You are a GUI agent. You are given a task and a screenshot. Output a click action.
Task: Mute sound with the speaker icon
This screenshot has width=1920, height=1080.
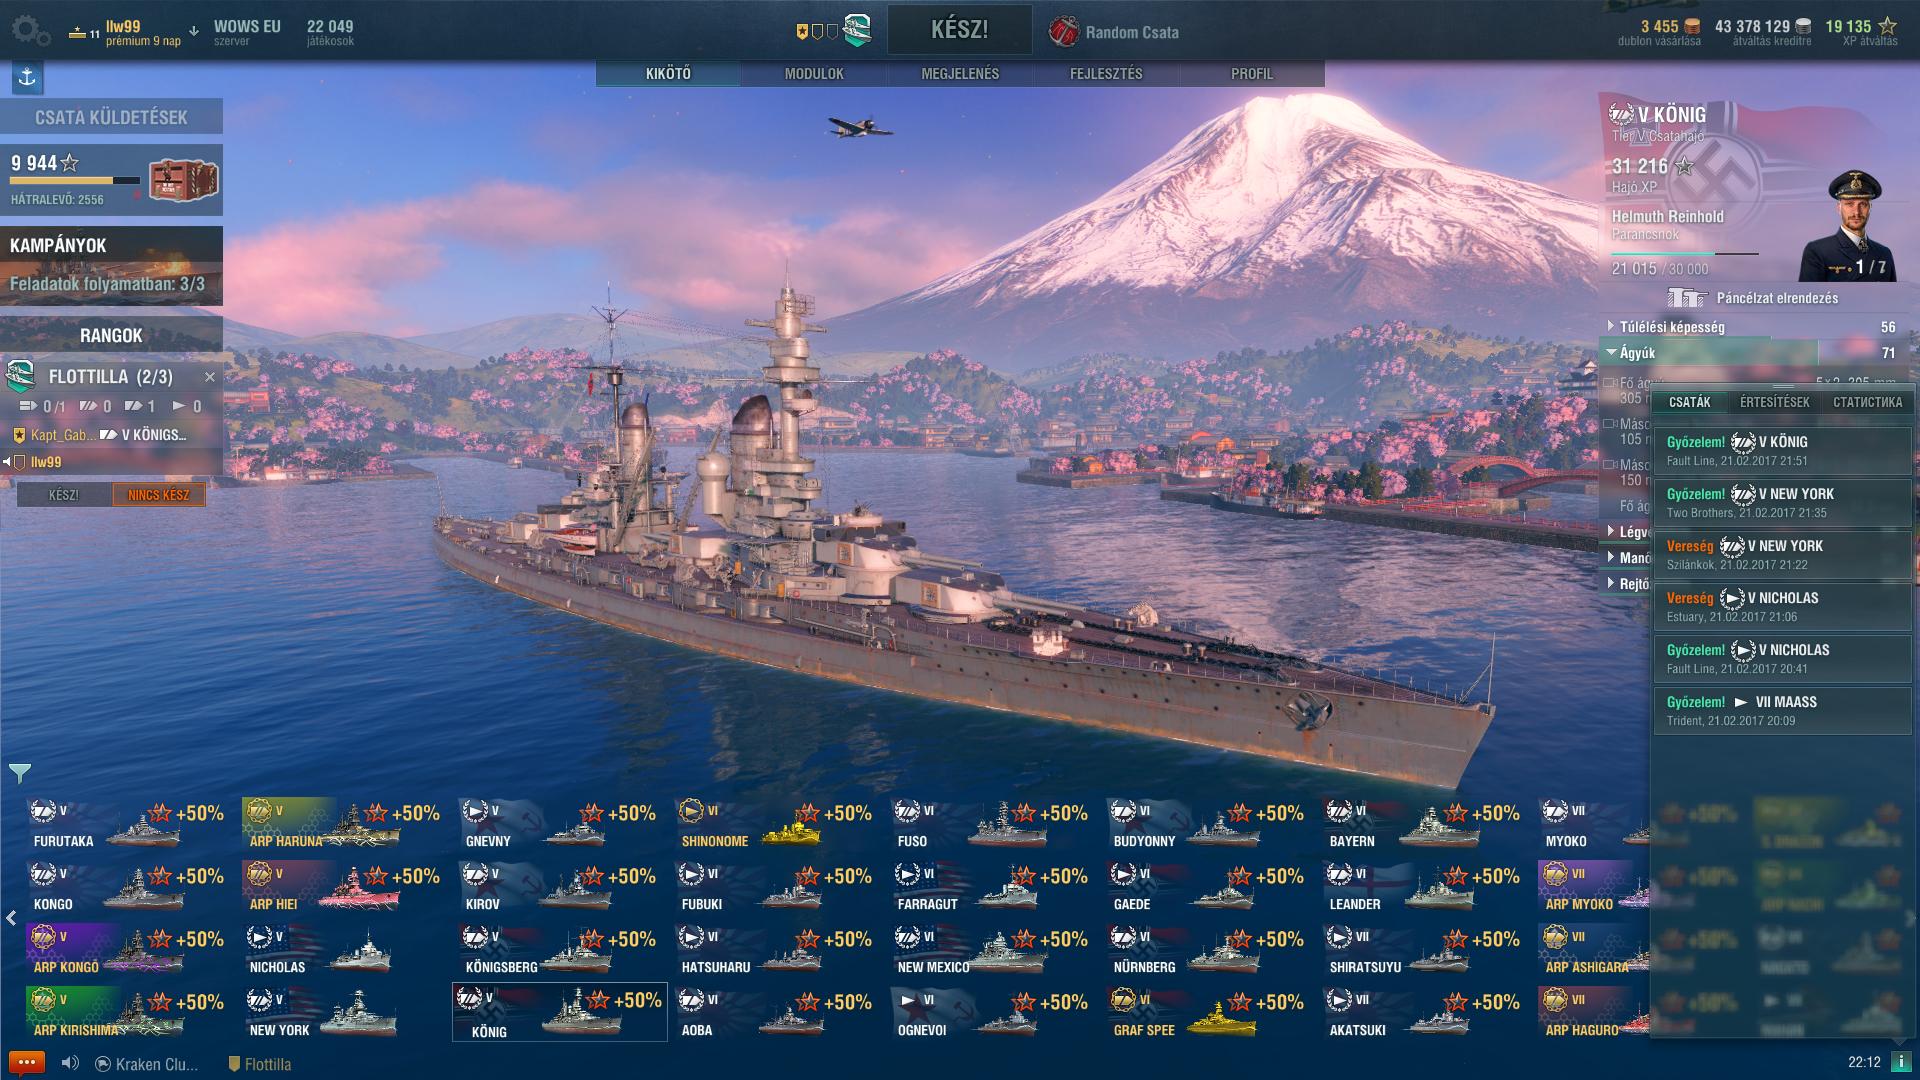pyautogui.click(x=70, y=1063)
